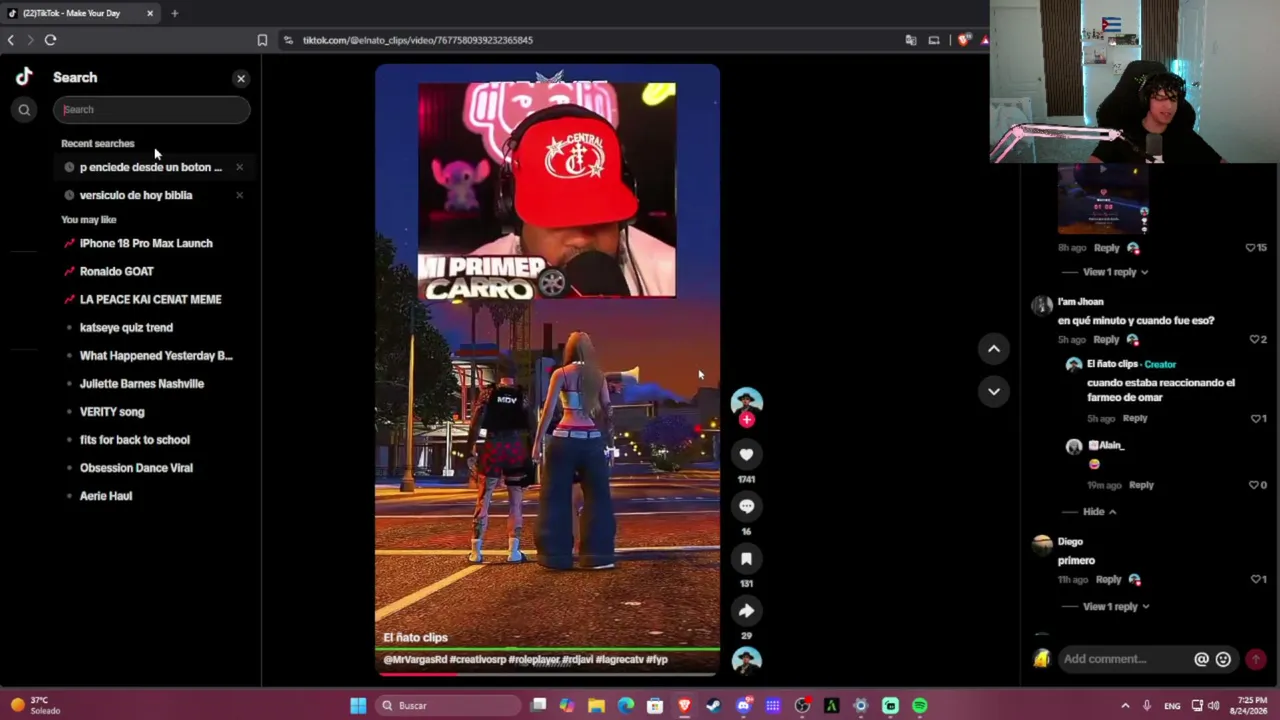This screenshot has width=1280, height=720.
Task: Open Spotify from the taskbar
Action: (x=919, y=706)
